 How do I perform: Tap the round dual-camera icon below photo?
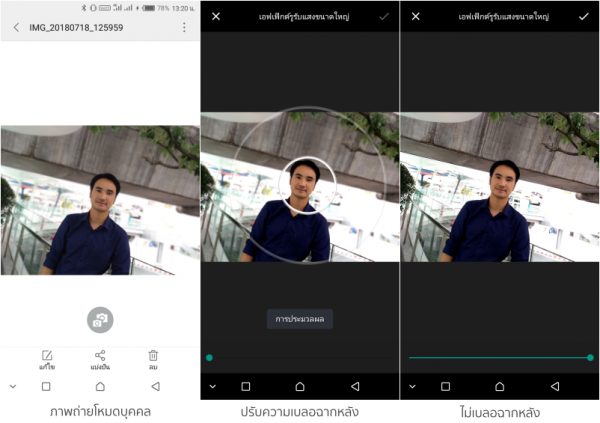pyautogui.click(x=99, y=319)
